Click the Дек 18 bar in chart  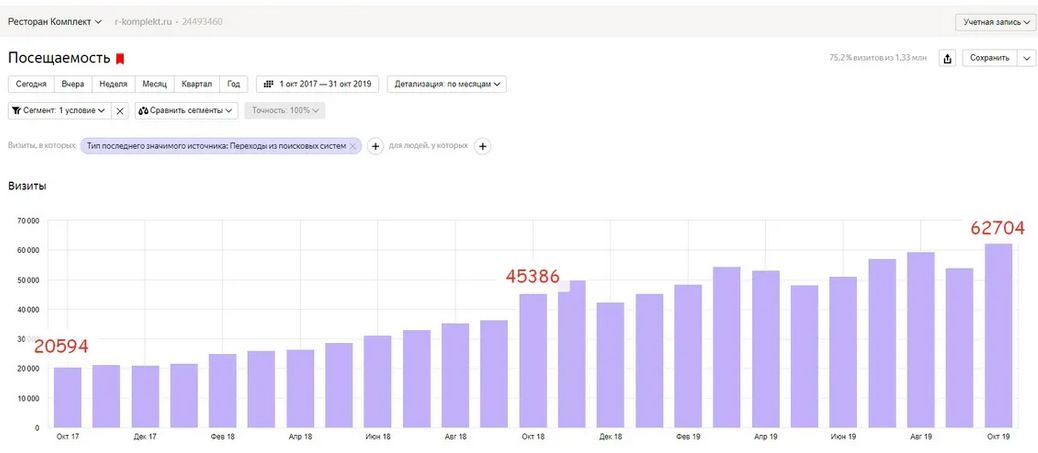coord(610,365)
